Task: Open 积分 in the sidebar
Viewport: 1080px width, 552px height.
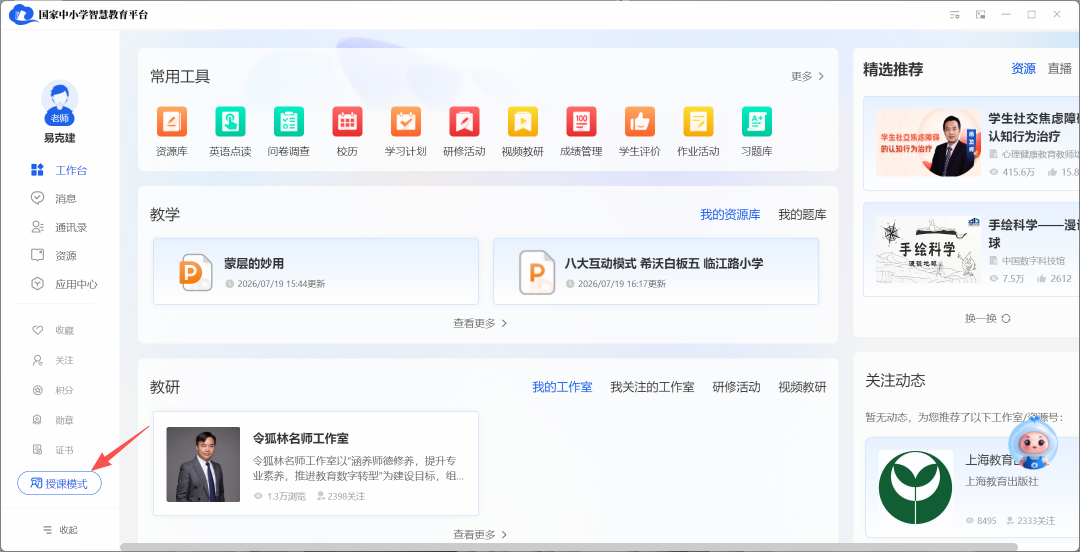Action: tap(53, 390)
